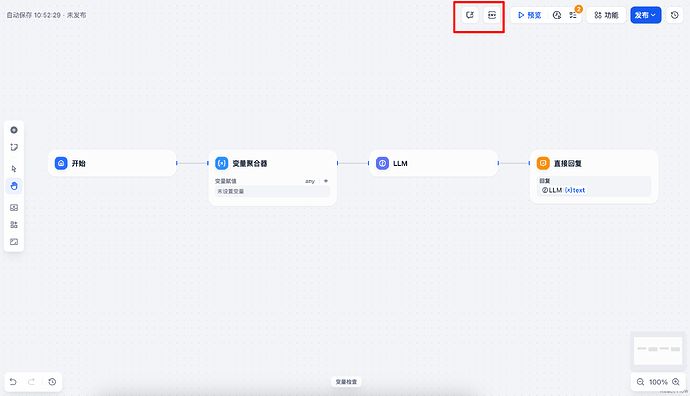The height and width of the screenshot is (396, 690).
Task: Click the 未设置变量 placeholder row
Action: pyautogui.click(x=272, y=191)
